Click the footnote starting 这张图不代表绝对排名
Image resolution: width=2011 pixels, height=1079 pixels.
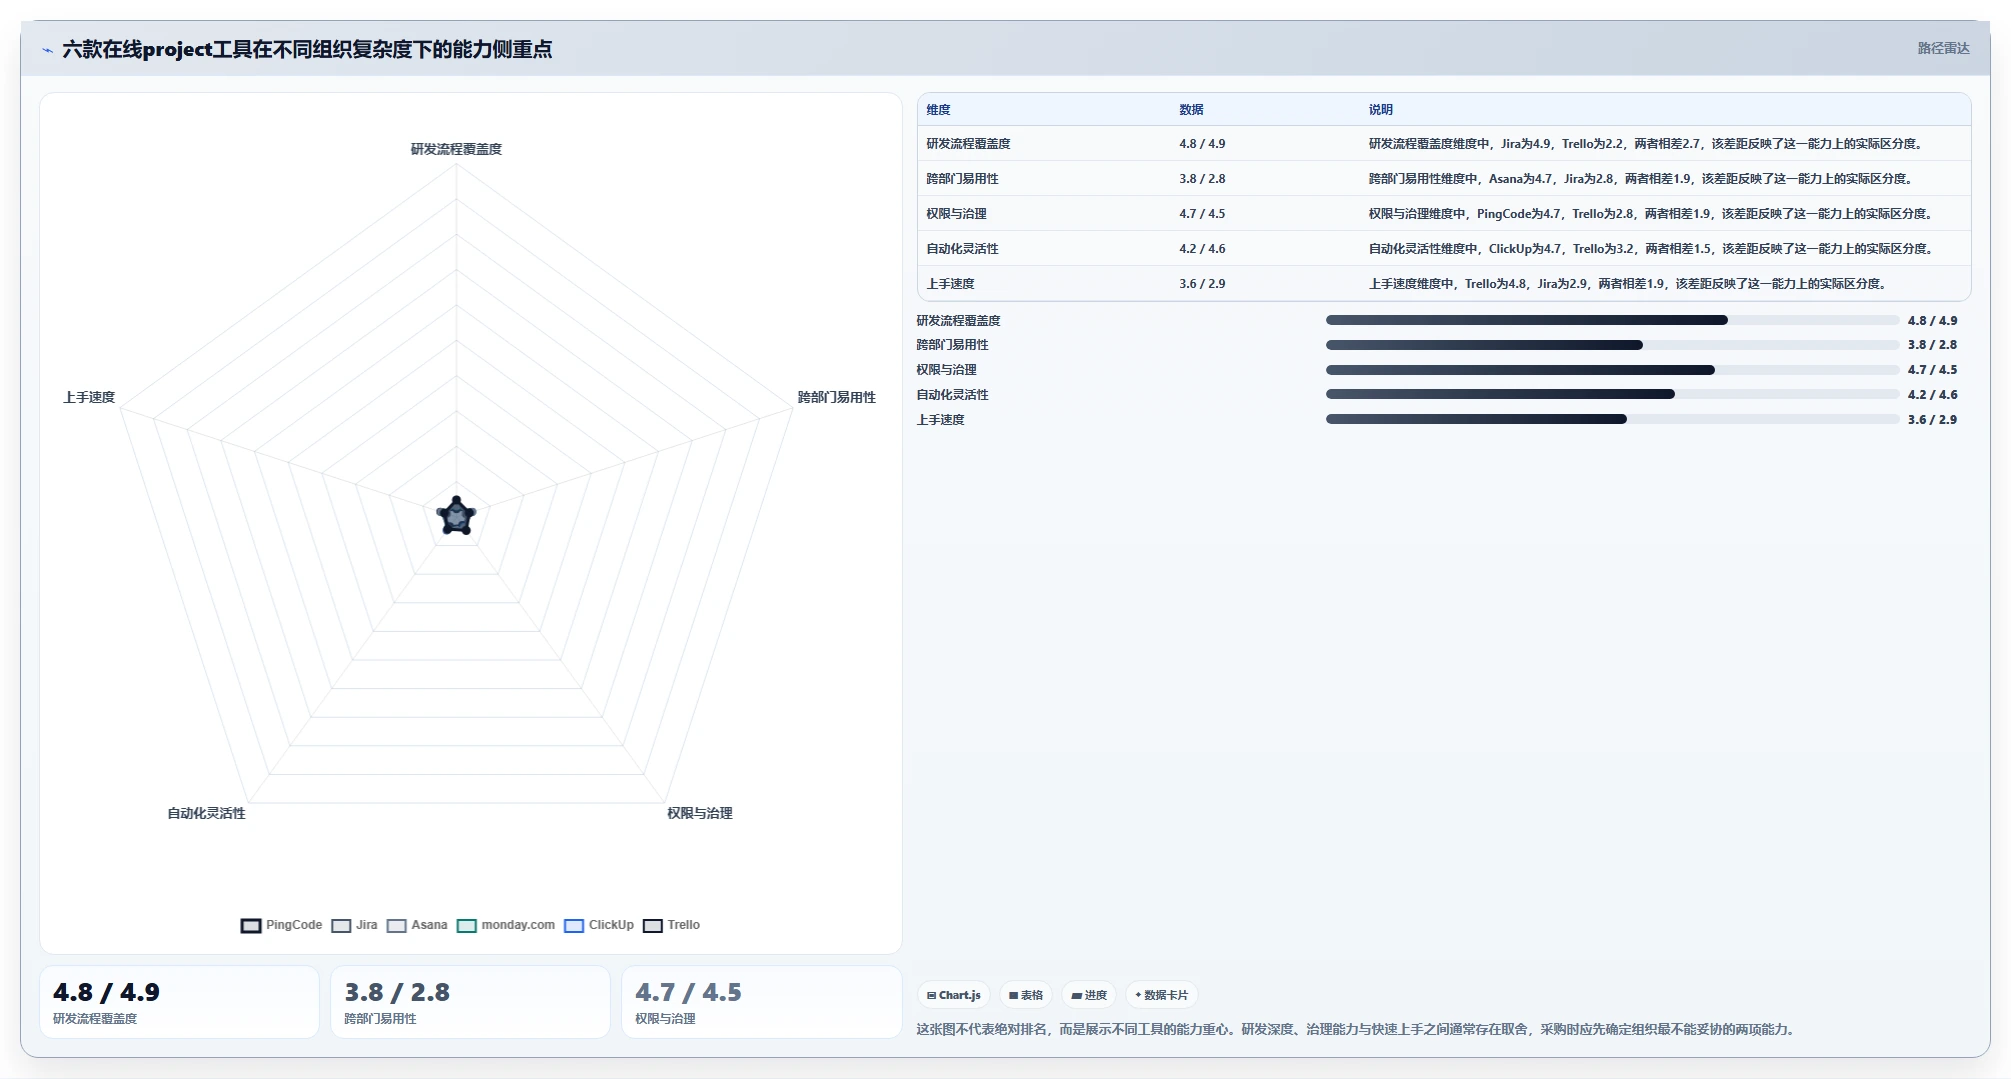coord(1355,1029)
